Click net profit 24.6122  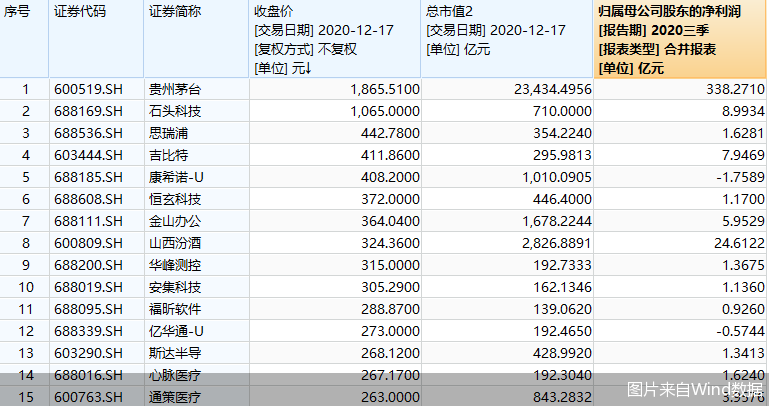click(x=739, y=243)
